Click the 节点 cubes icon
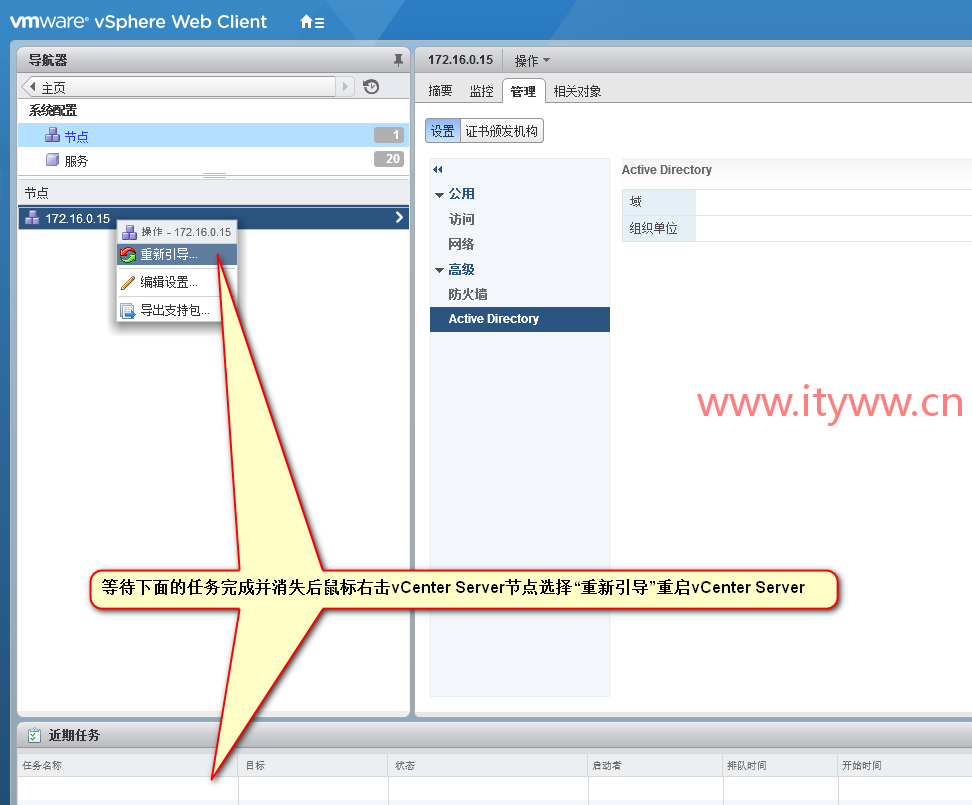The height and width of the screenshot is (805, 972). click(x=53, y=135)
